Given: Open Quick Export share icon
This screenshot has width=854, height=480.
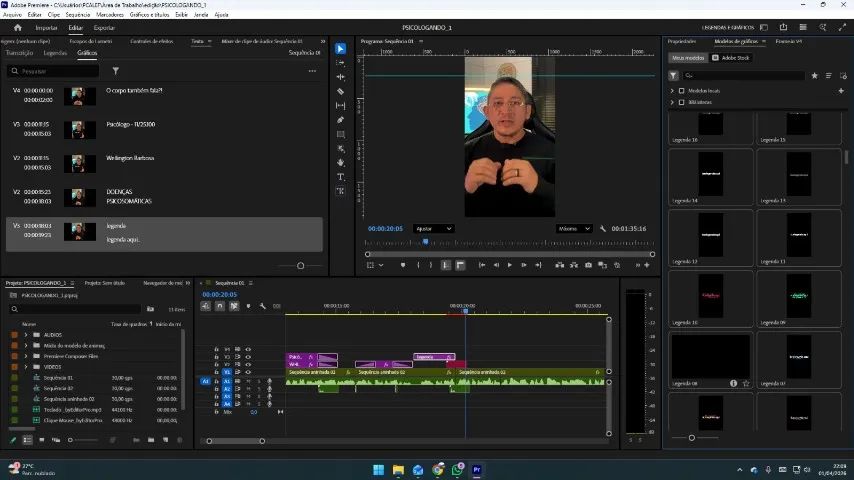Looking at the screenshot, I should (x=783, y=27).
